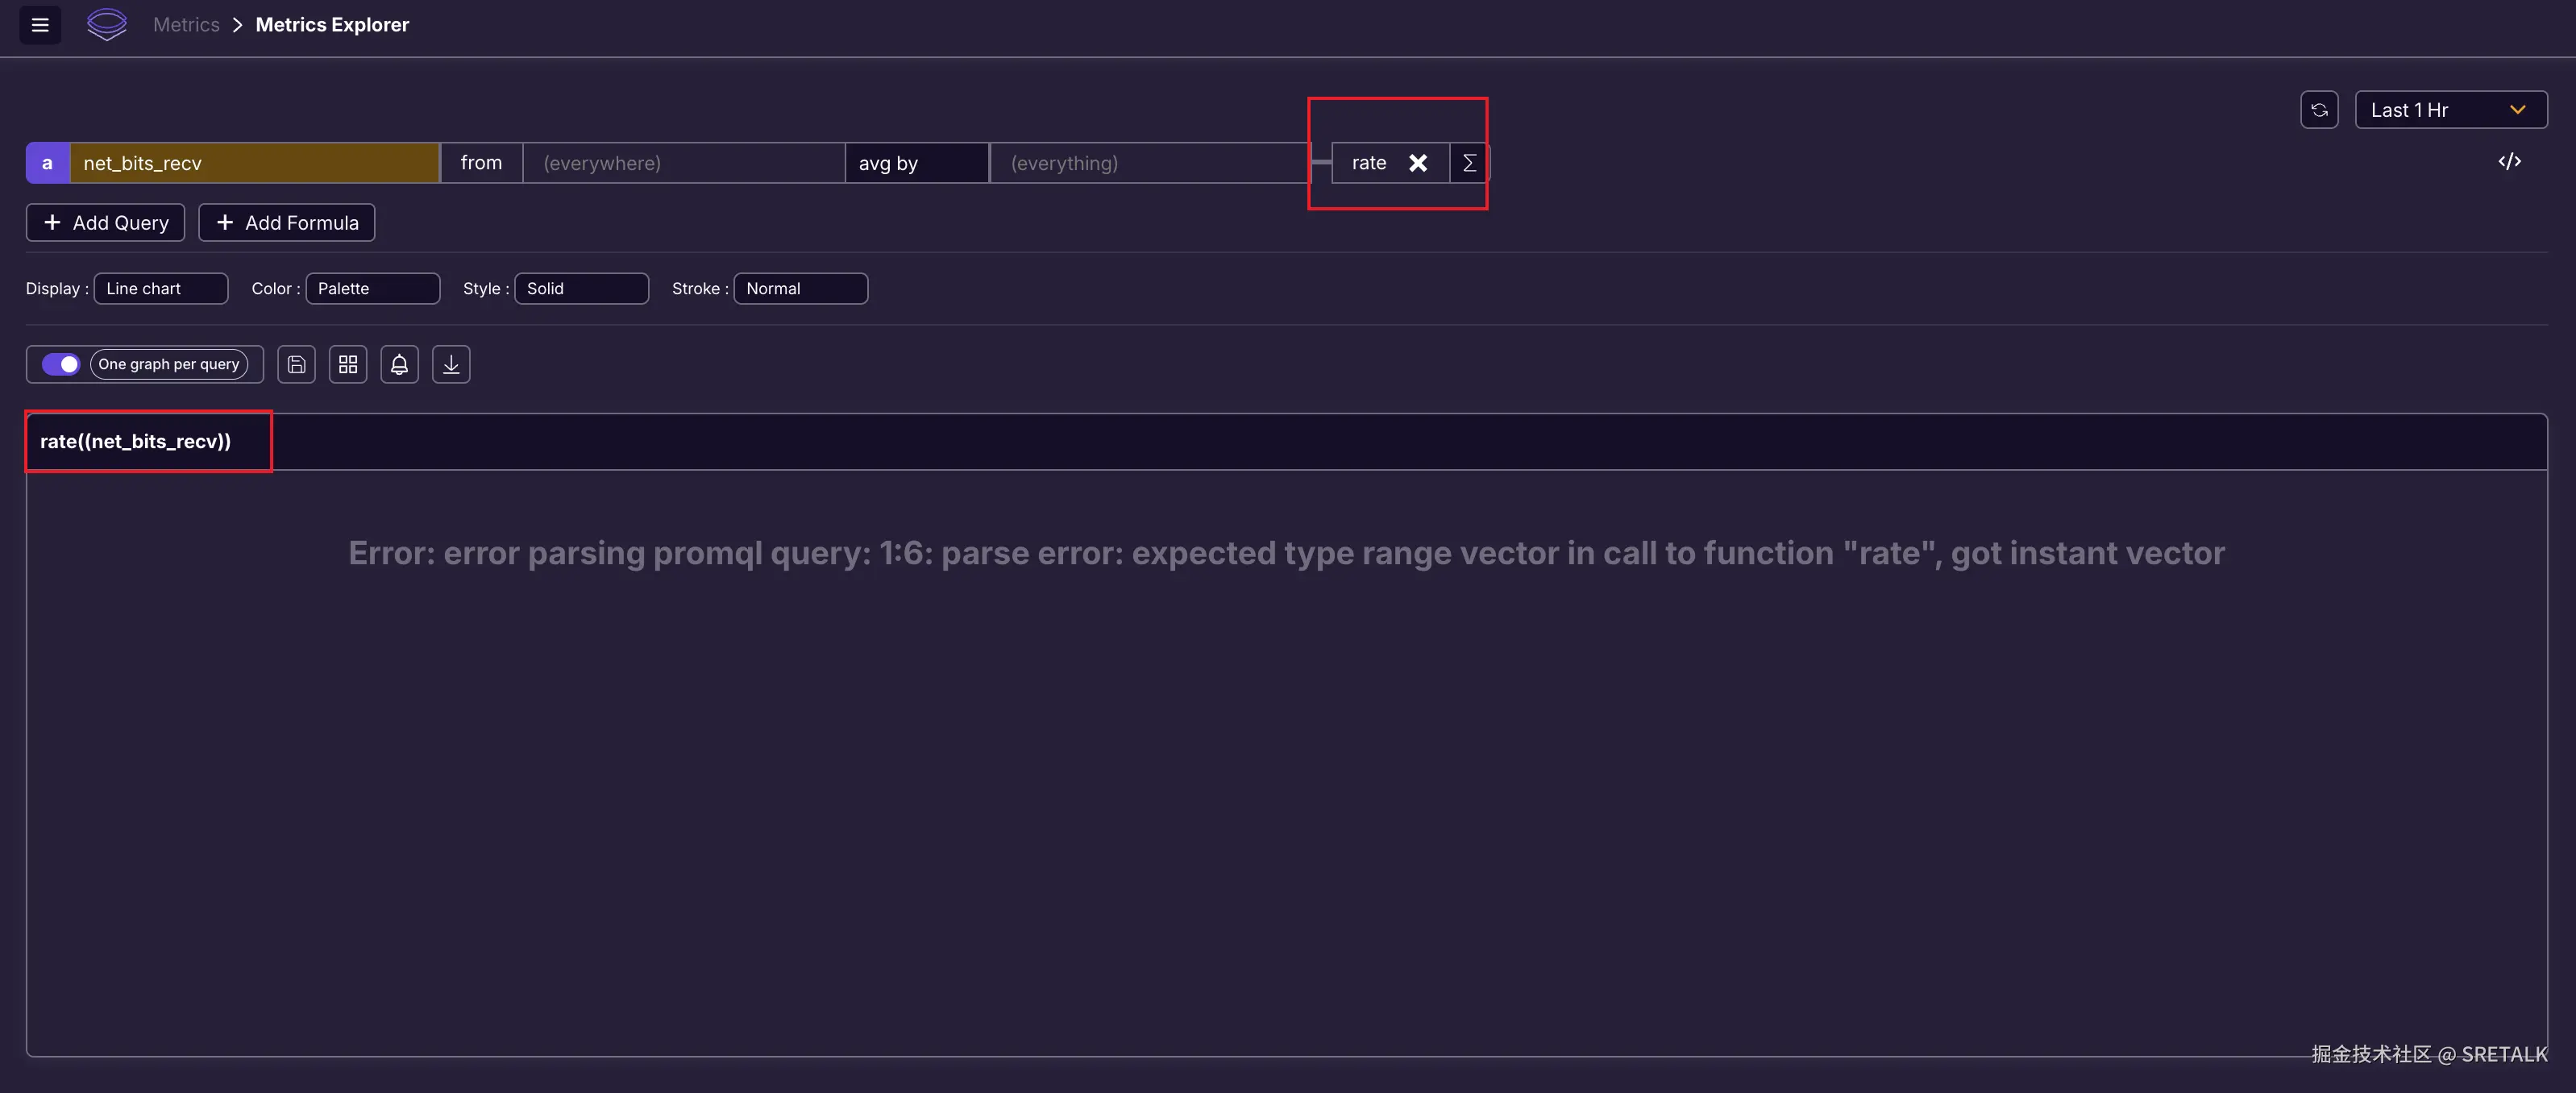Click the refresh icon near time range
Screen dimensions: 2576x1093
(x=2319, y=110)
